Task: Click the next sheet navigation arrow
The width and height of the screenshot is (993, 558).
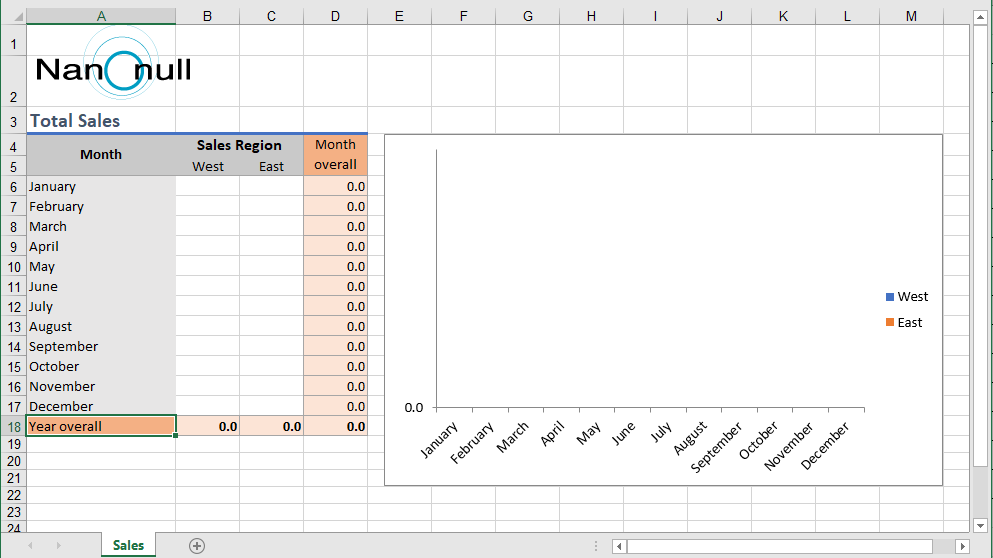Action: (x=58, y=545)
